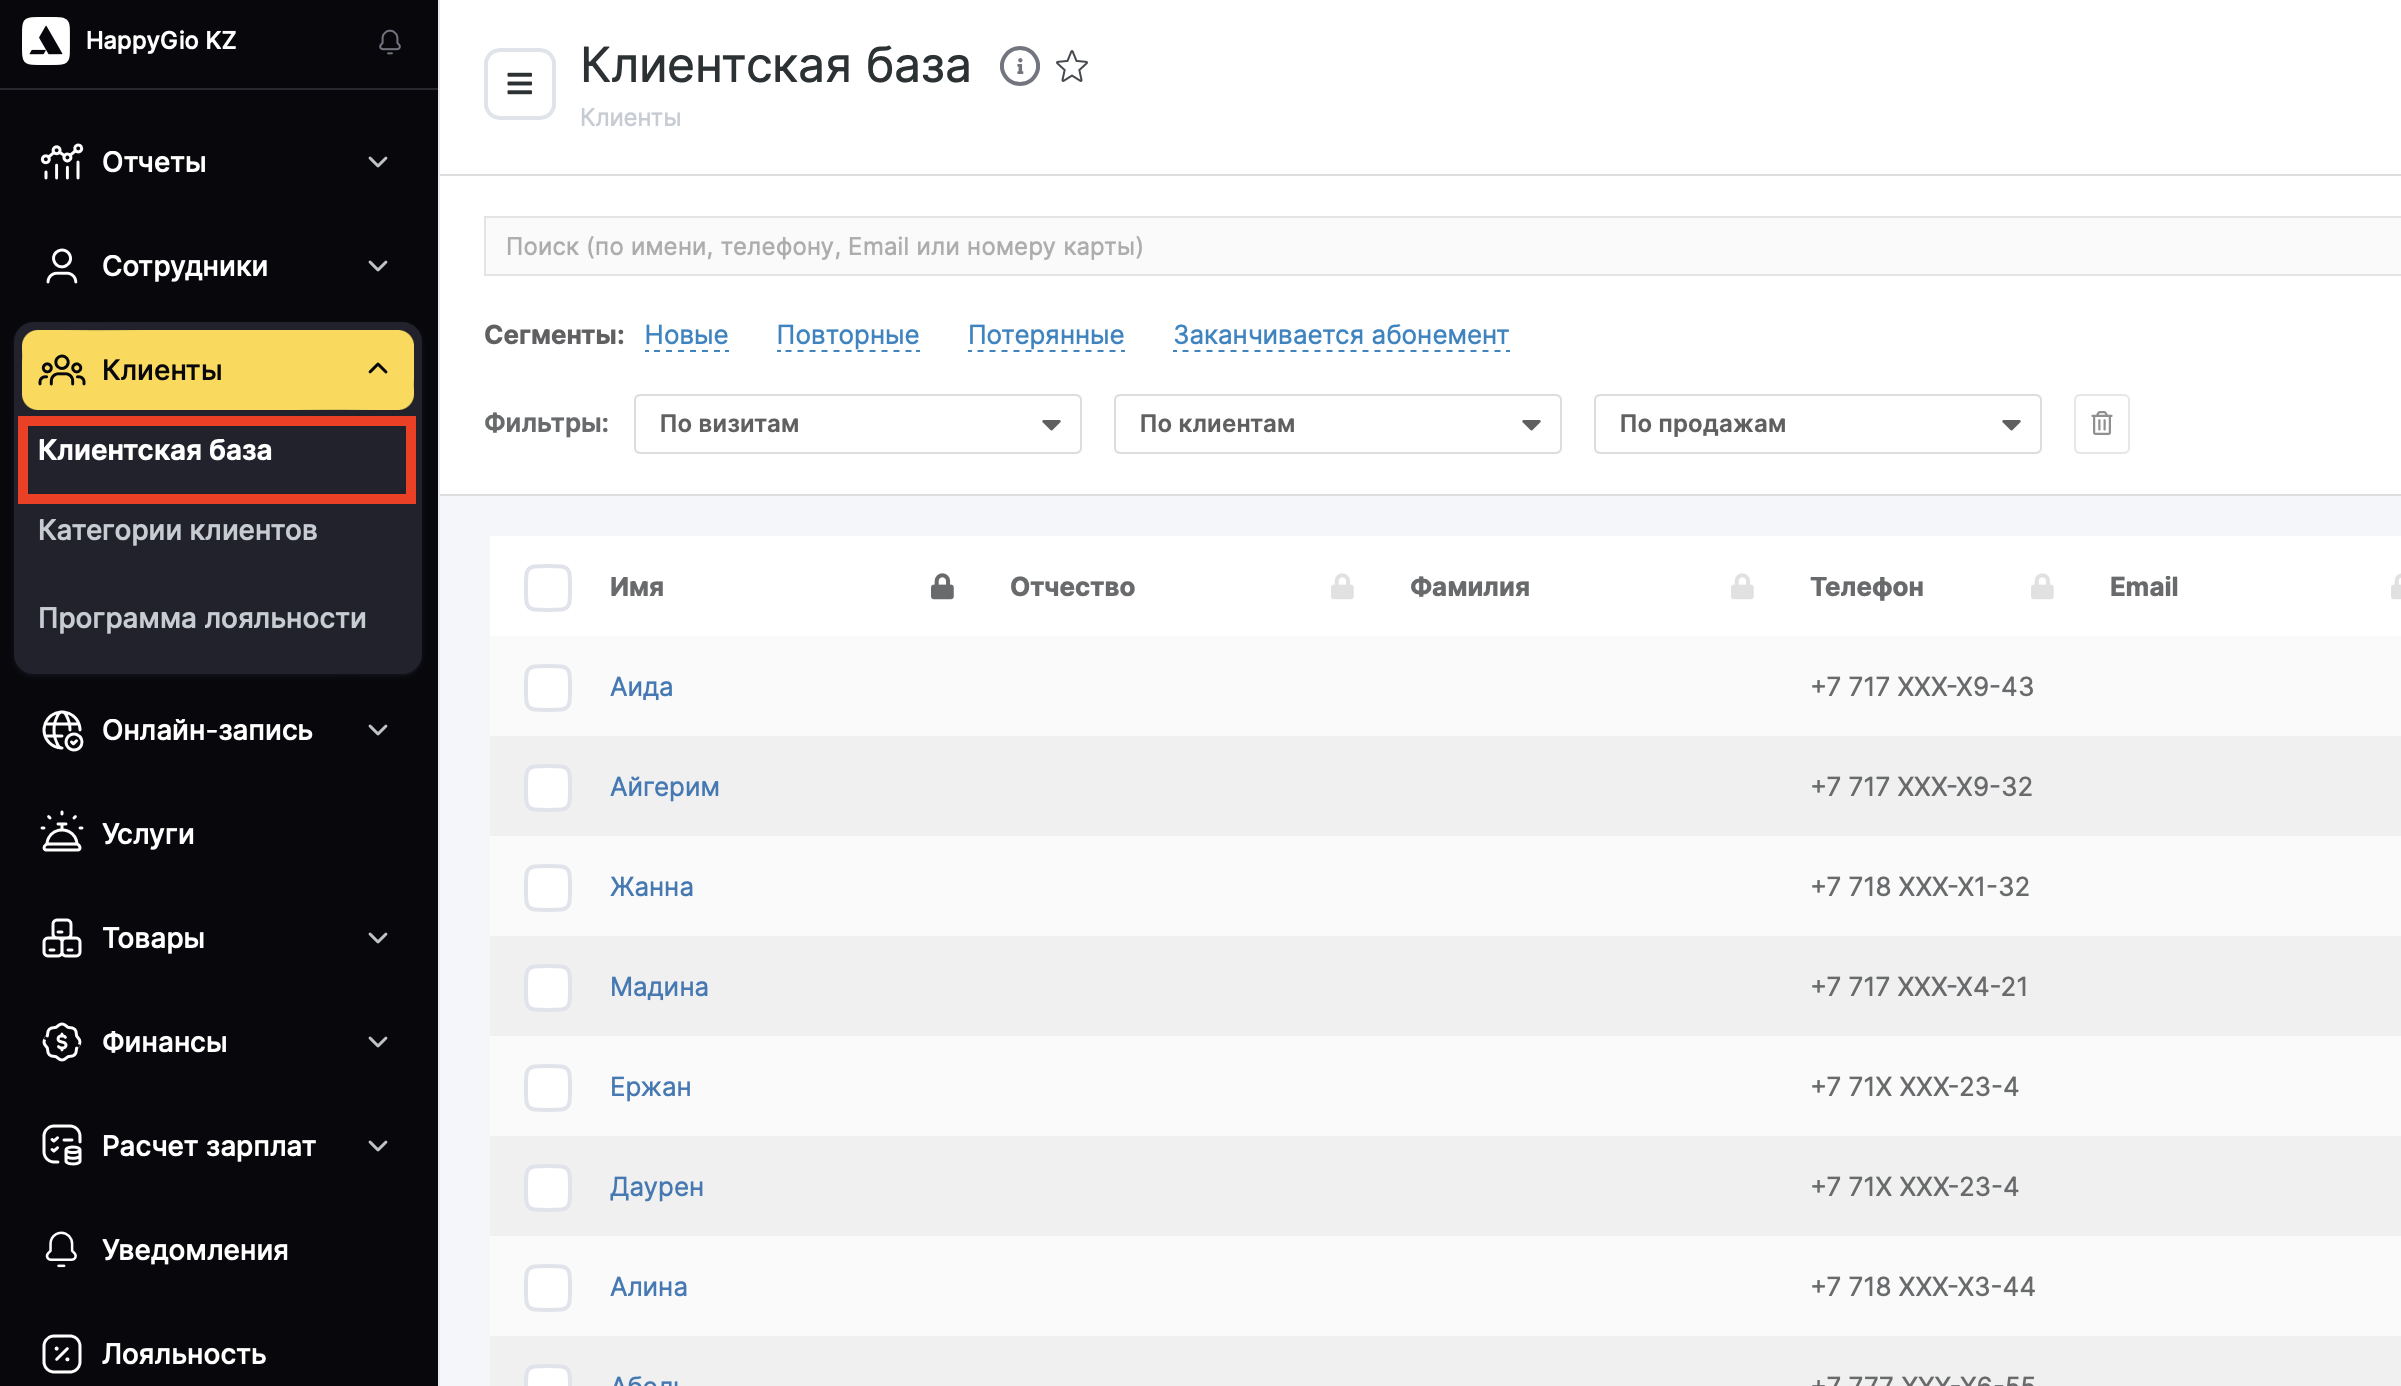Toggle the hamburger menu button
Viewport: 2401px width, 1386px height.
tap(519, 84)
